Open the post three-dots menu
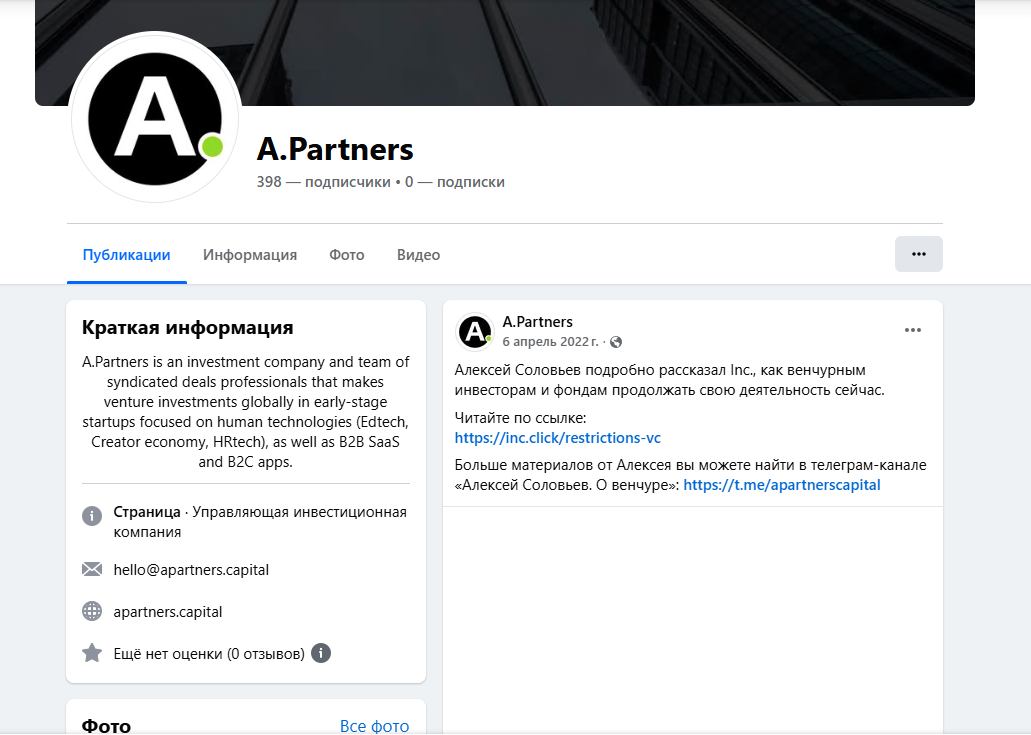The height and width of the screenshot is (735, 1031). tap(913, 330)
